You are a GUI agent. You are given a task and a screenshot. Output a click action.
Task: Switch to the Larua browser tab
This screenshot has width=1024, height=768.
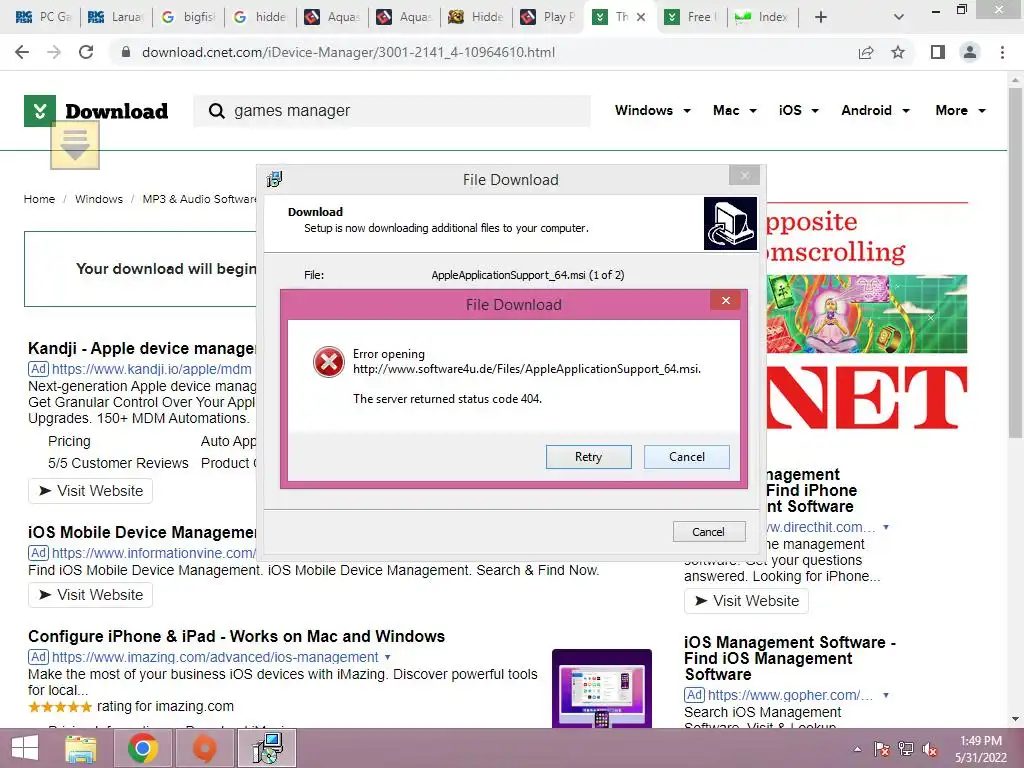pyautogui.click(x=115, y=17)
